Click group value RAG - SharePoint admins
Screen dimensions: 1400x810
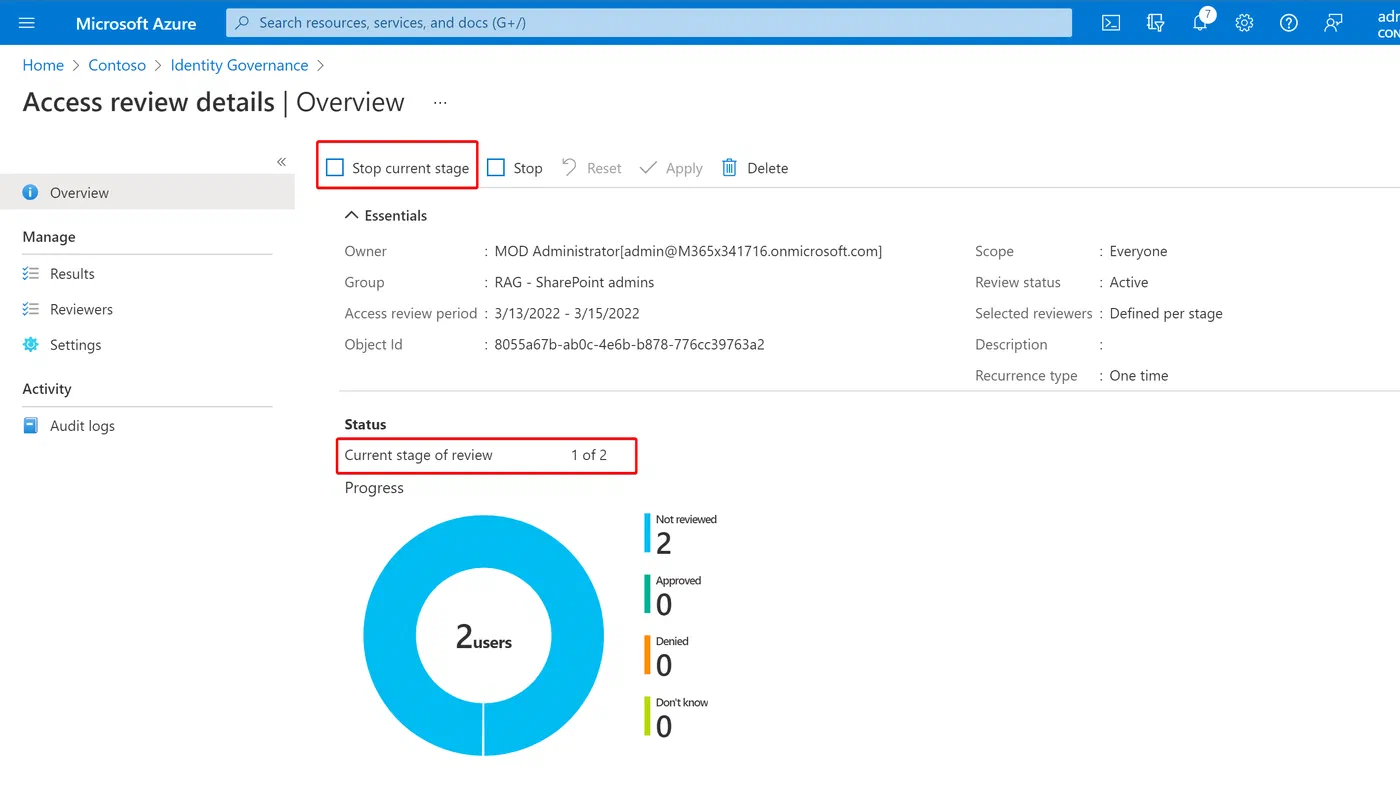[x=574, y=282]
